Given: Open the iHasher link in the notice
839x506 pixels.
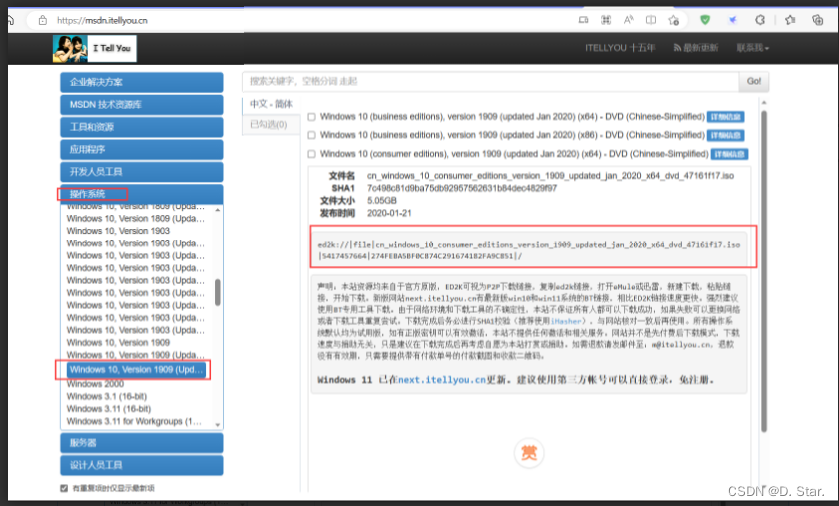Looking at the screenshot, I should pos(566,321).
